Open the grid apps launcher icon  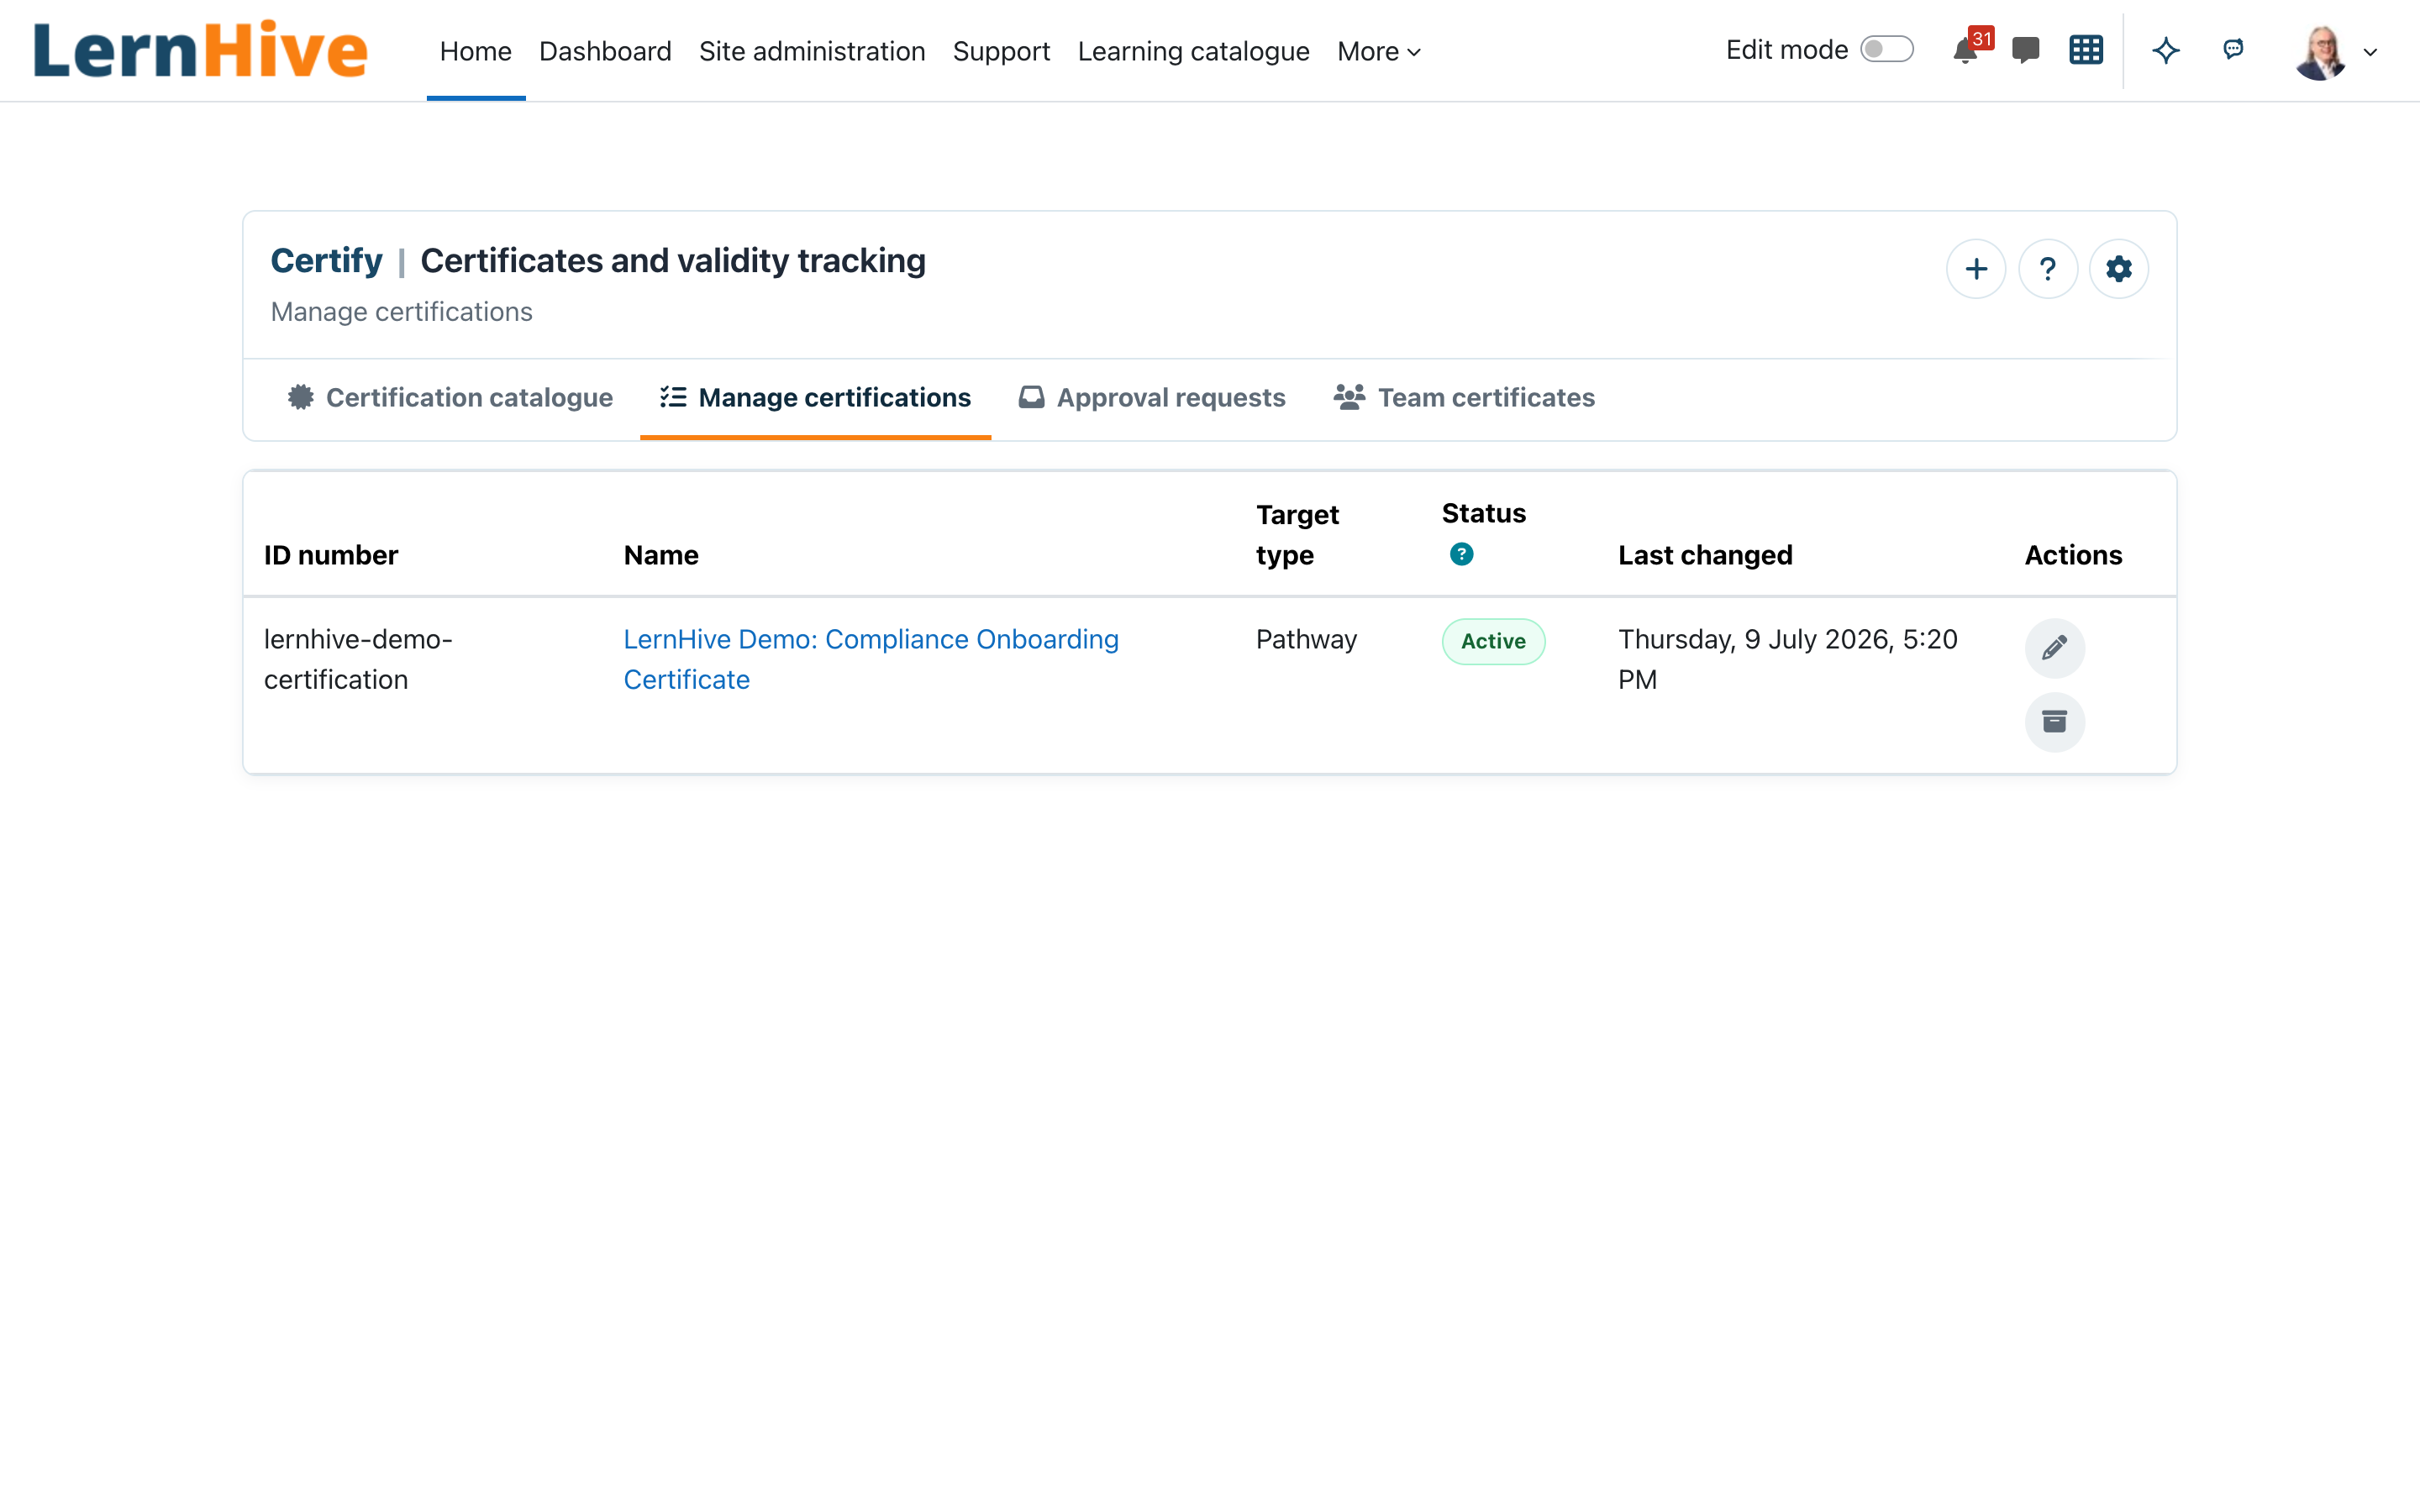point(2086,50)
